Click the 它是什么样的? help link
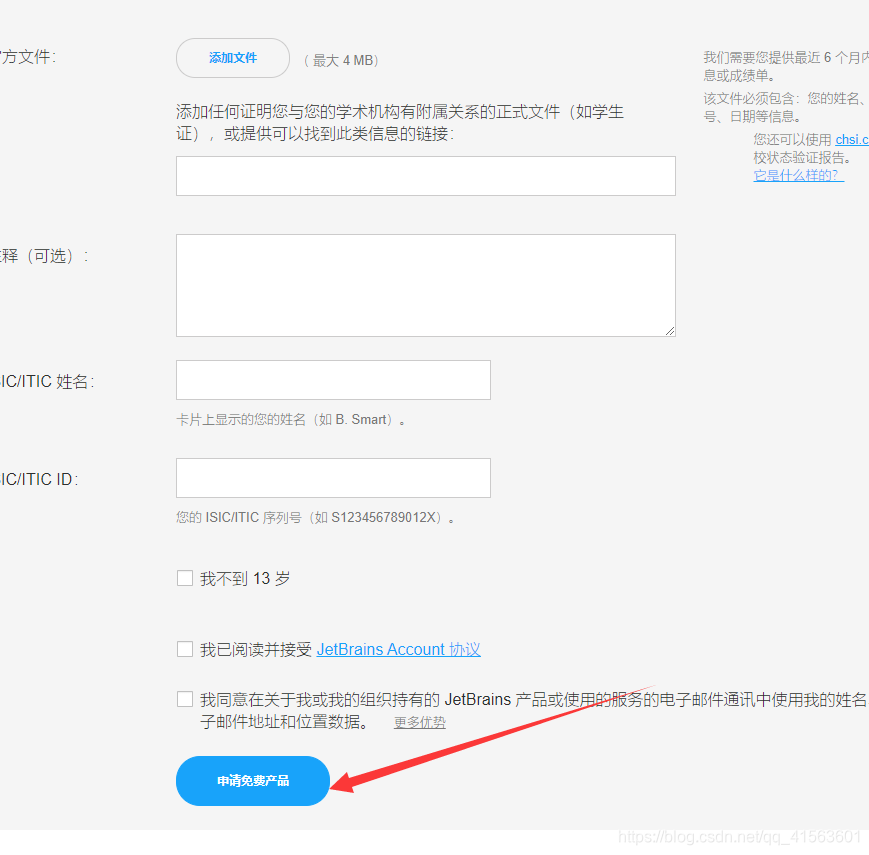The height and width of the screenshot is (855, 869). click(797, 174)
